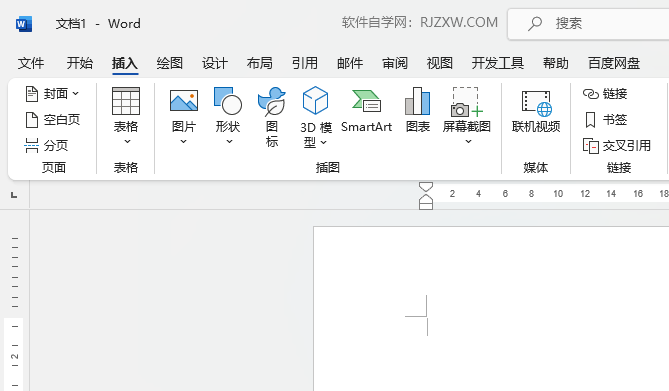Take a screenshot with 屏幕截图 icon

point(466,102)
